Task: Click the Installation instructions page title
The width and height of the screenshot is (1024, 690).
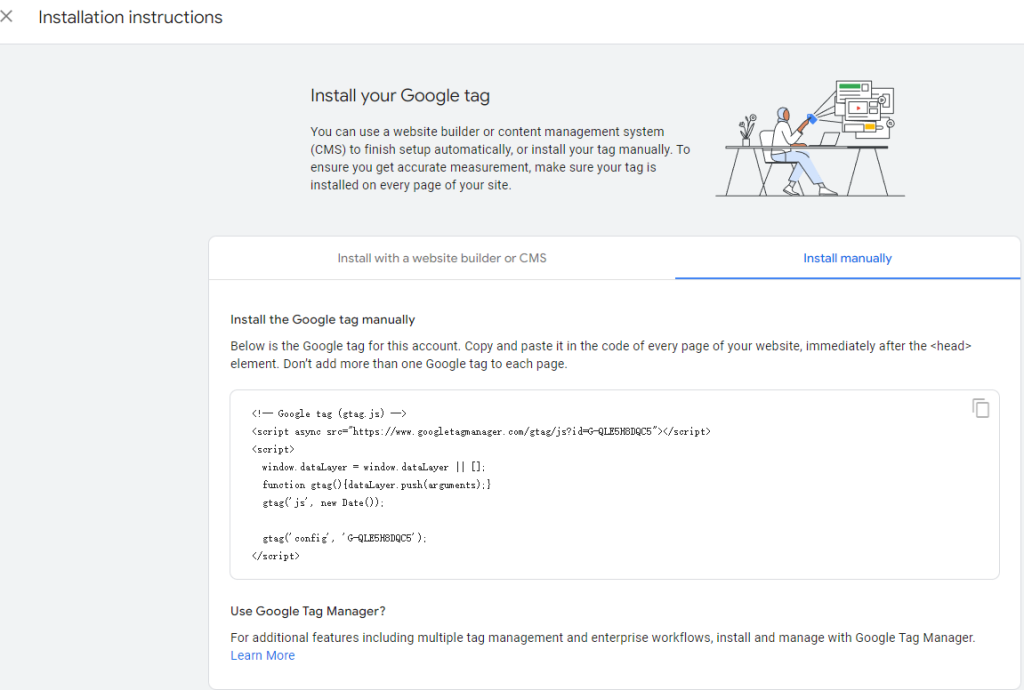Action: pyautogui.click(x=130, y=17)
